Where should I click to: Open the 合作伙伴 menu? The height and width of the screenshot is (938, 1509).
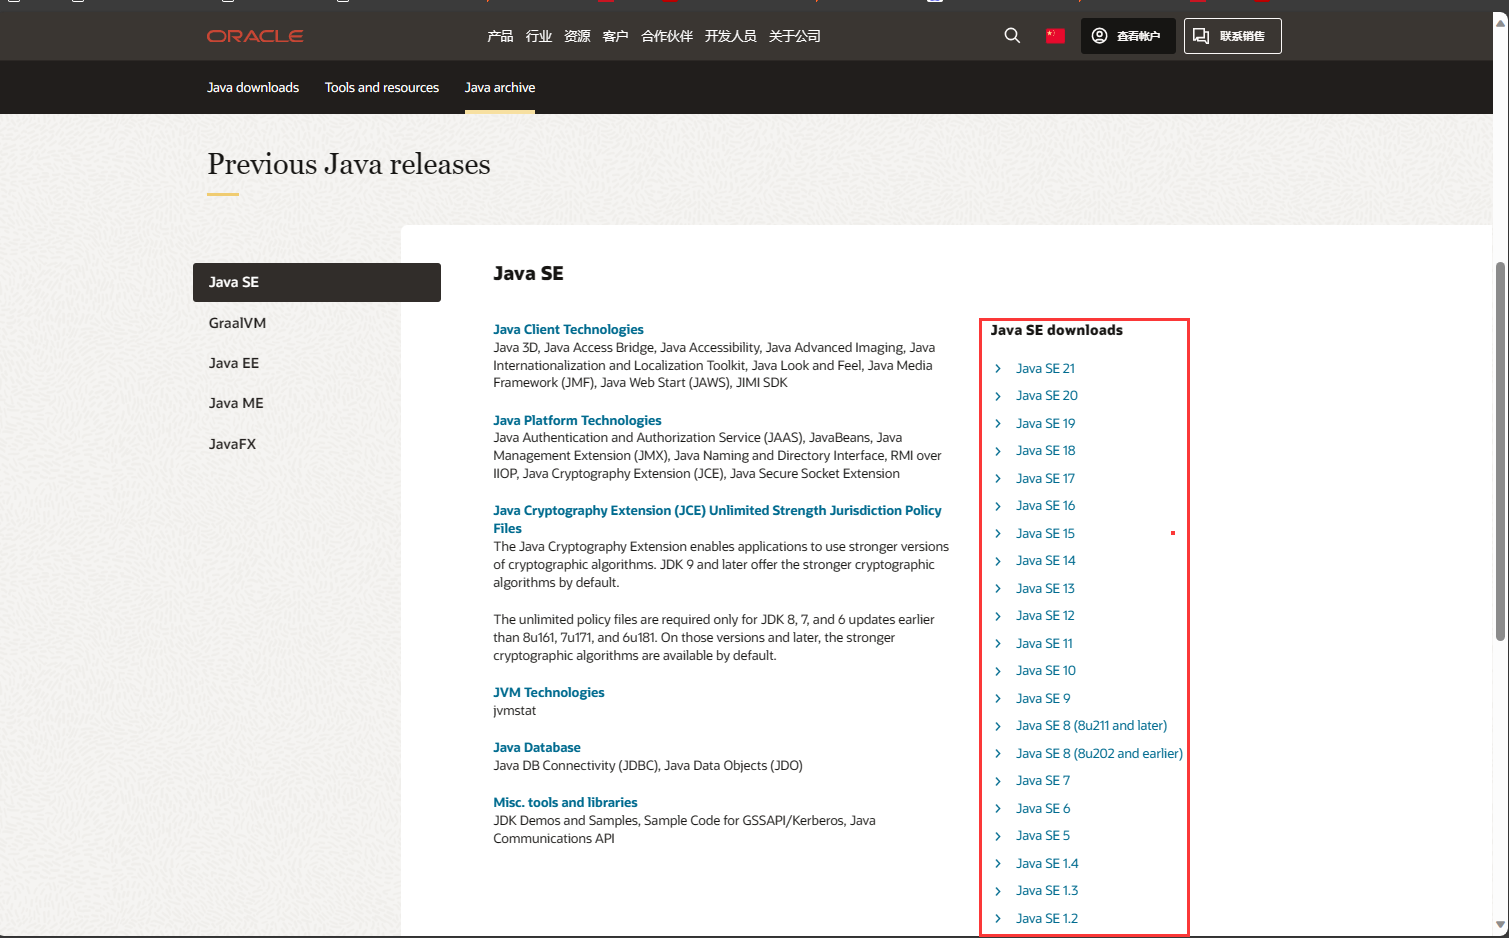[667, 36]
